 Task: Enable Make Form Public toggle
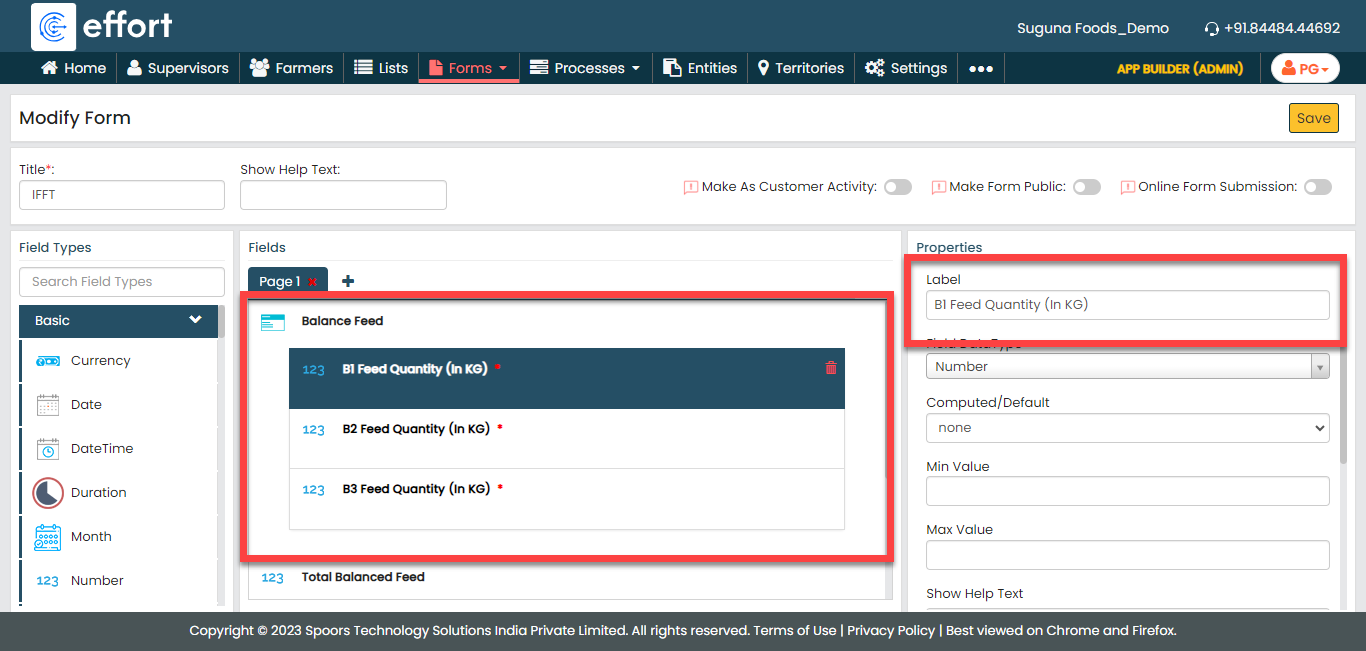(x=1086, y=187)
